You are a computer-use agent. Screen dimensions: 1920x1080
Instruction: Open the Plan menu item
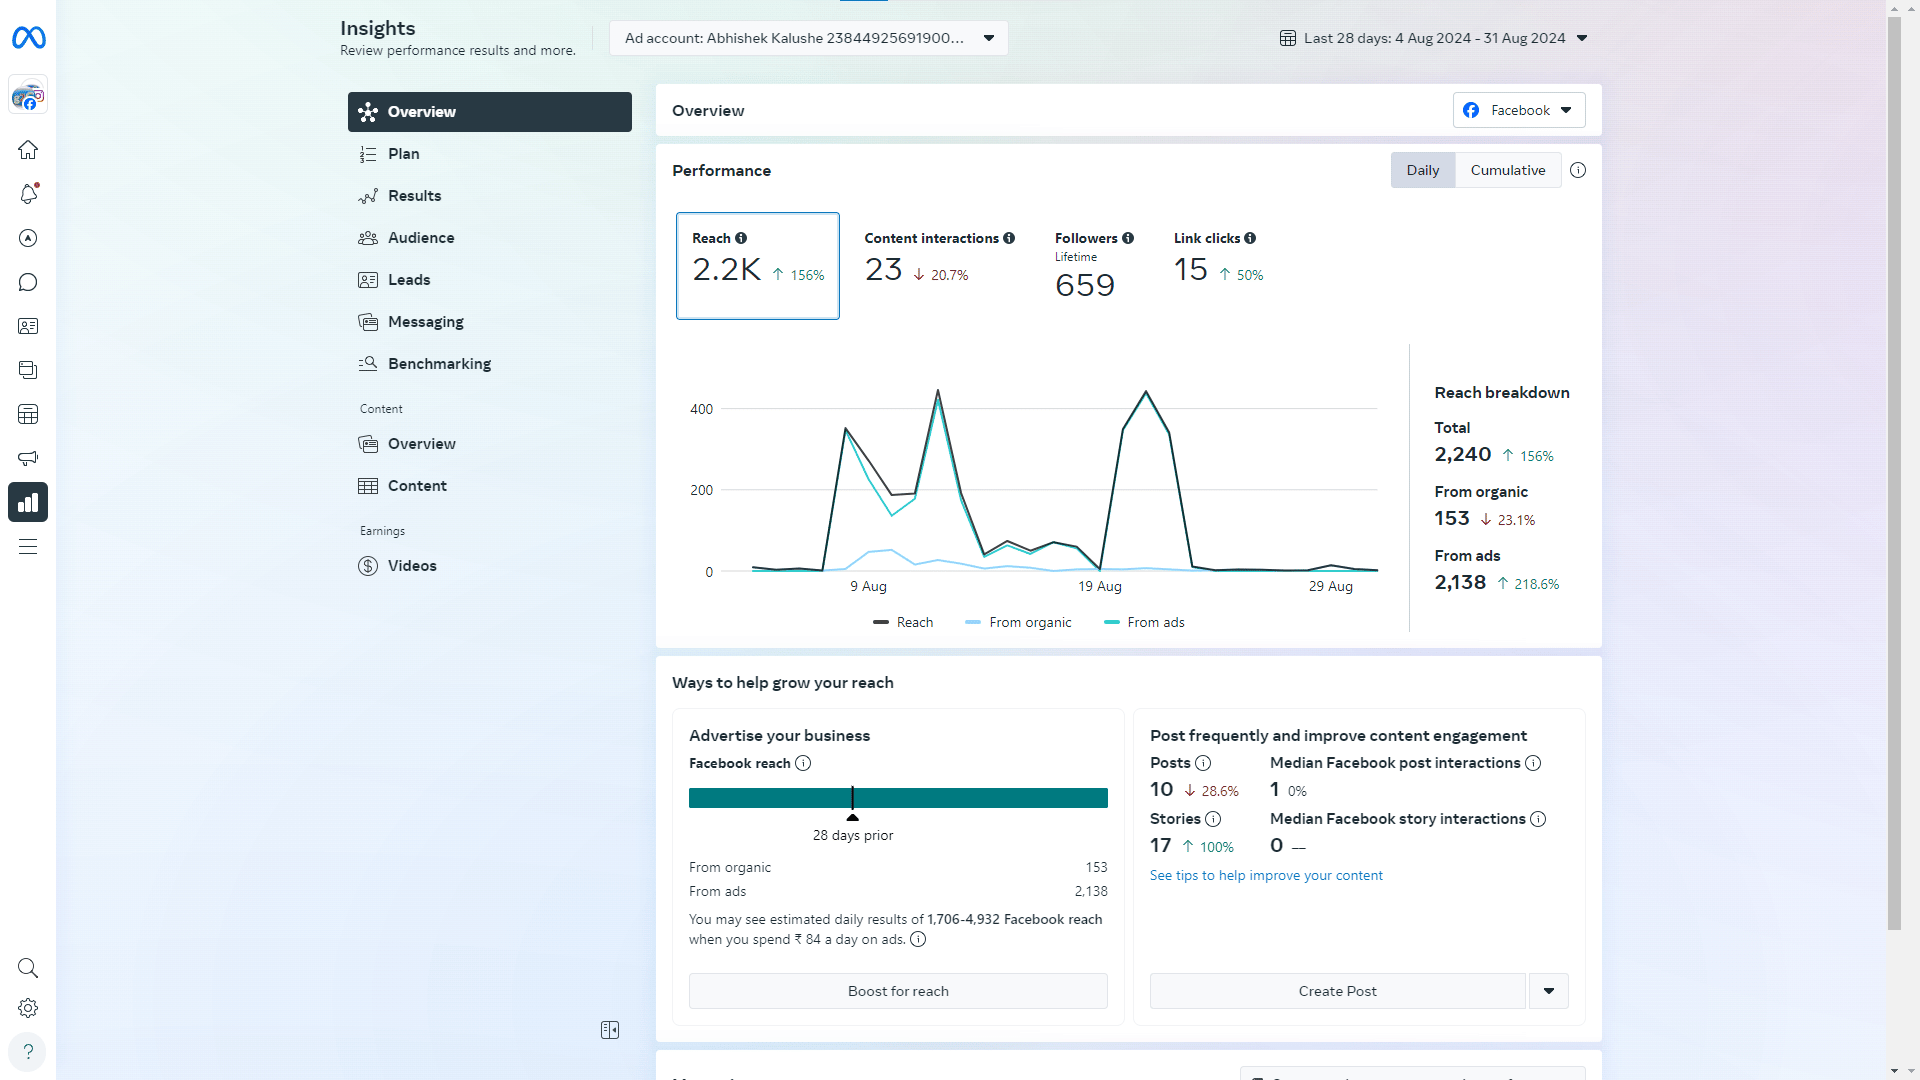coord(490,154)
